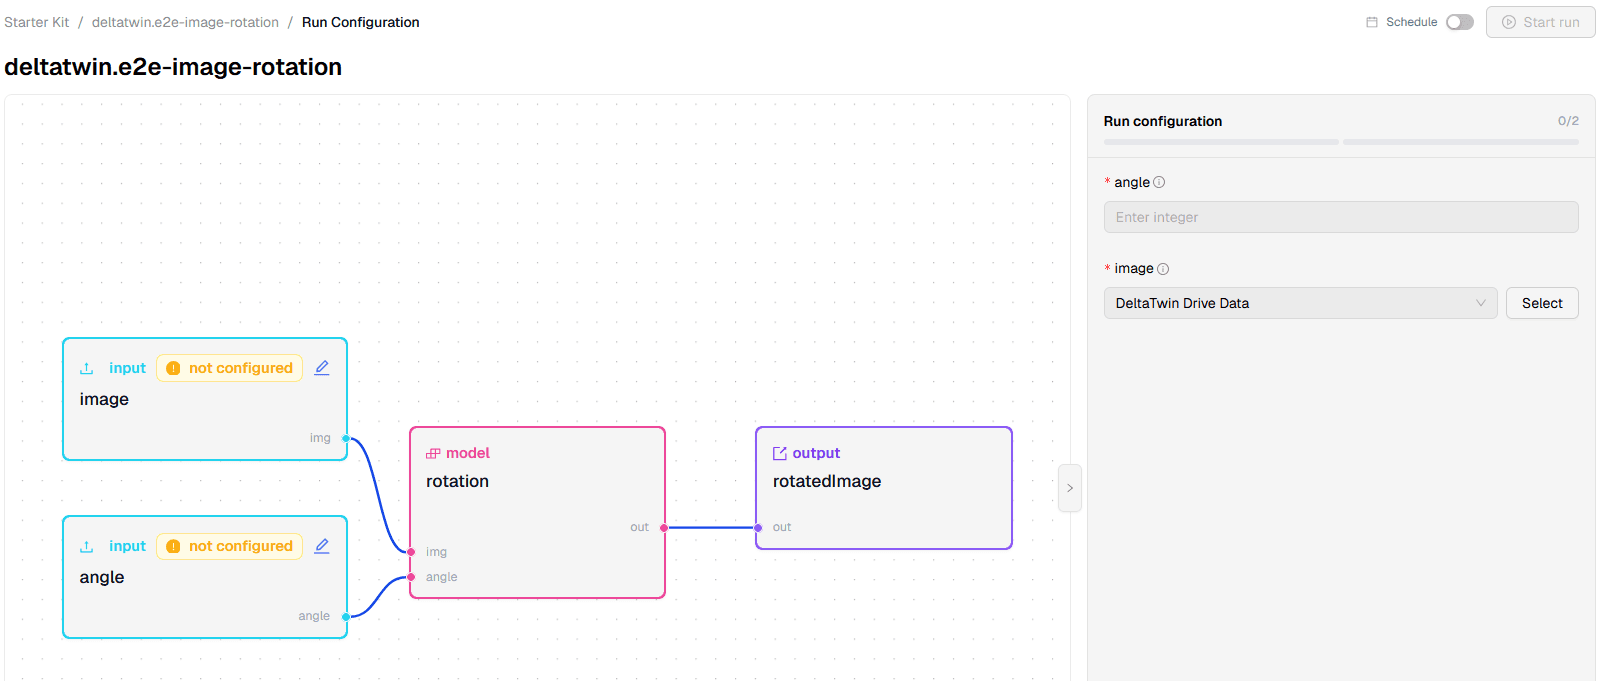Click the img output port of image node

(x=346, y=438)
